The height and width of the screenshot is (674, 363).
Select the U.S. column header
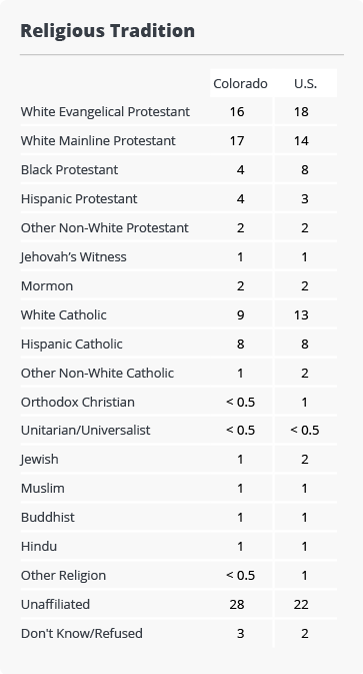point(305,83)
